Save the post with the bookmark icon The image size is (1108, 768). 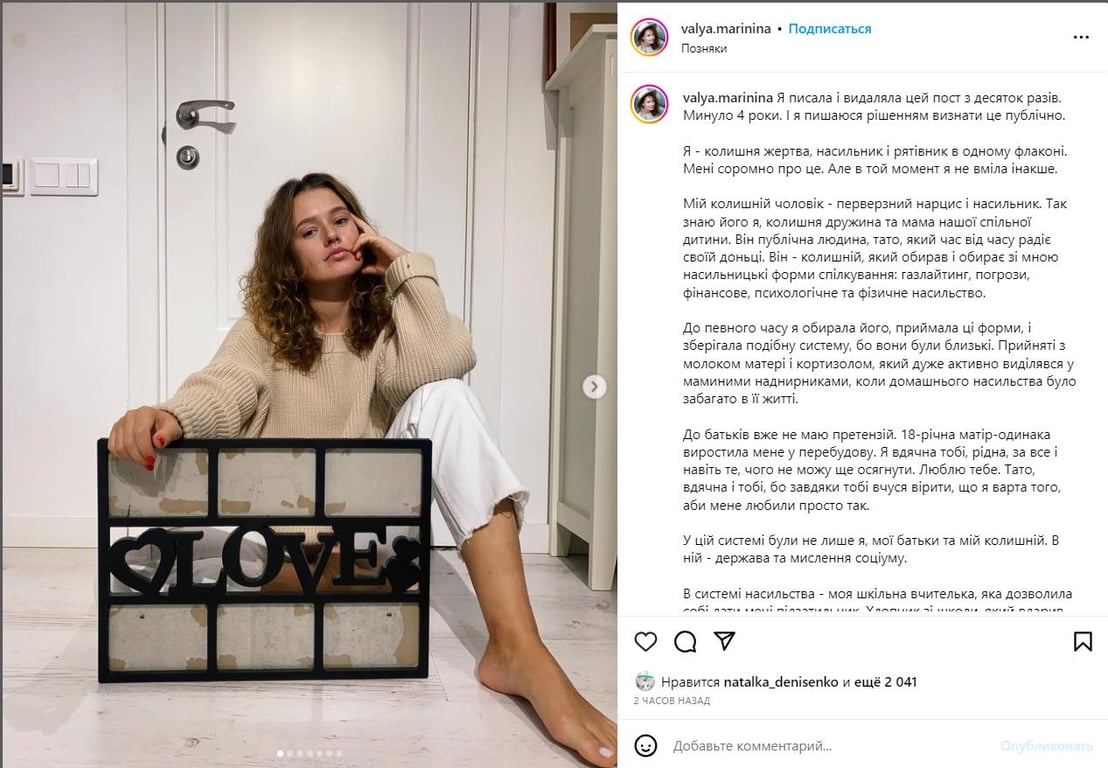point(1083,642)
